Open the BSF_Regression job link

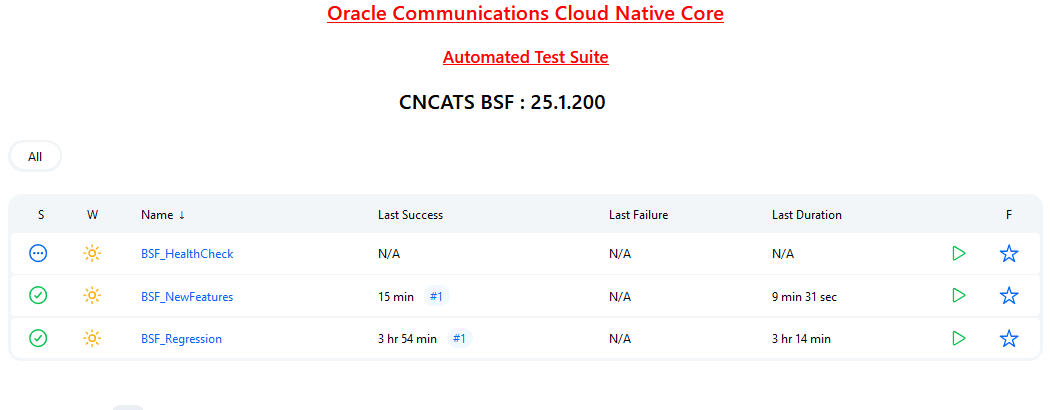pos(181,339)
